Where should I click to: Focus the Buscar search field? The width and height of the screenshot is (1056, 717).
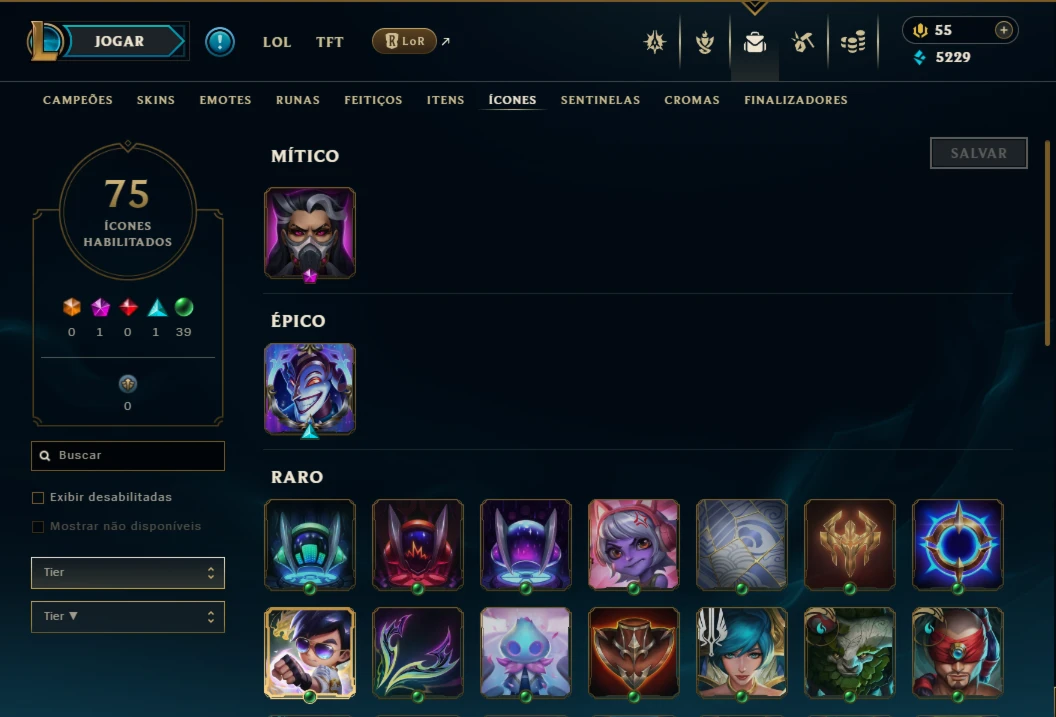click(128, 456)
